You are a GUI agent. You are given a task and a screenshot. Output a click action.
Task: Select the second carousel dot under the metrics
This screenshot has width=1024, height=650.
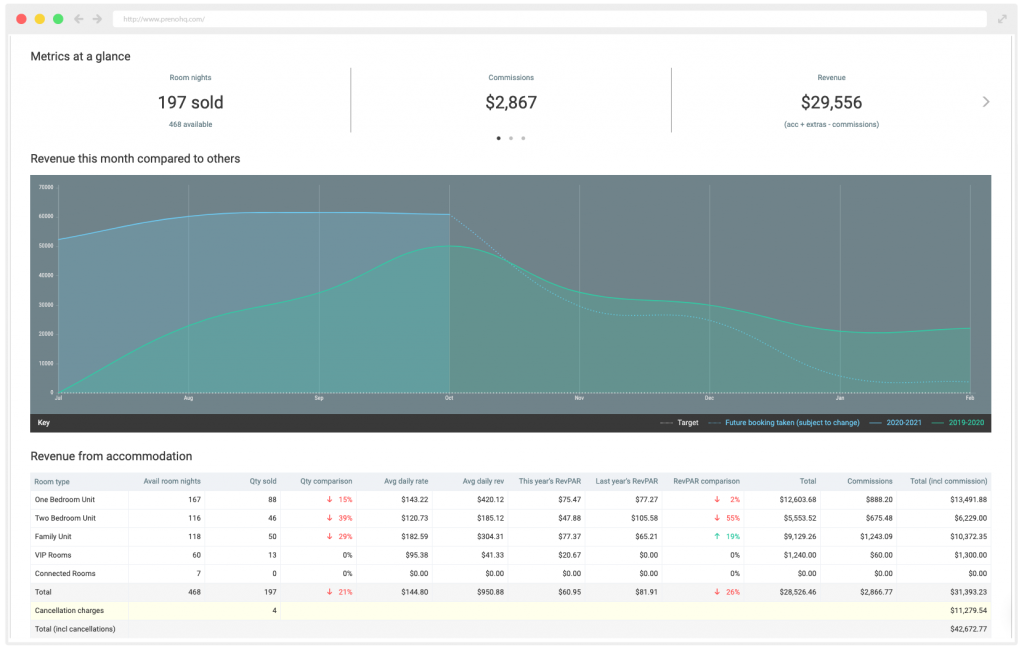click(511, 138)
